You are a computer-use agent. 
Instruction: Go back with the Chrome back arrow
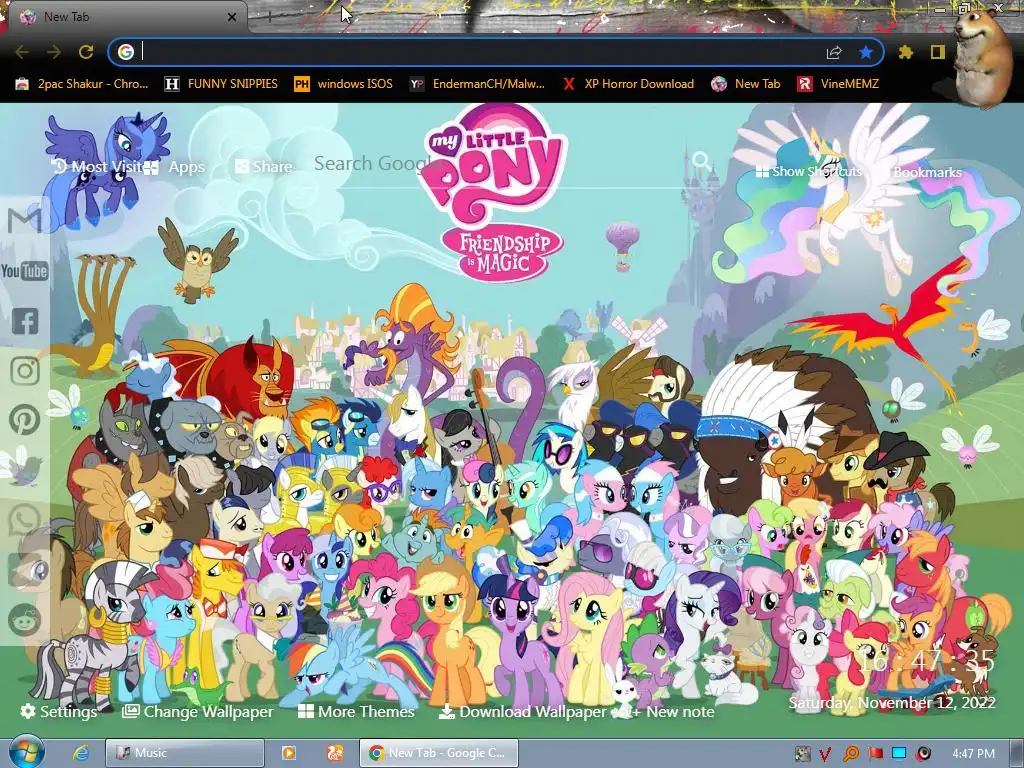(x=22, y=52)
